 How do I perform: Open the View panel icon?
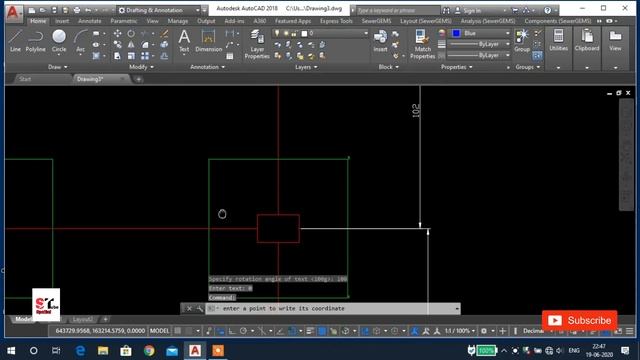(x=615, y=40)
